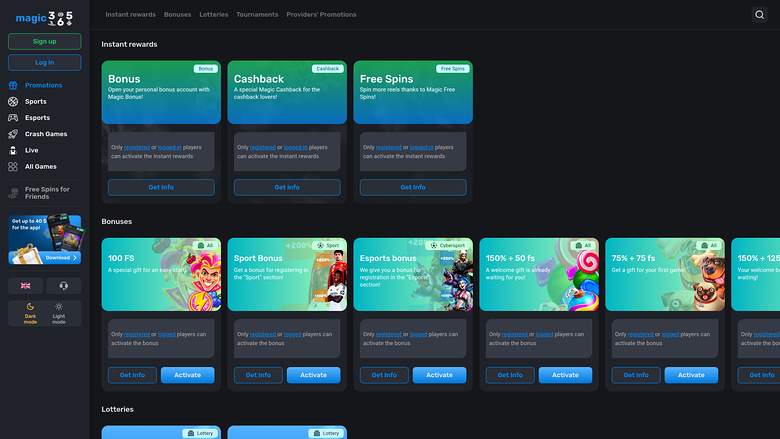Image resolution: width=780 pixels, height=439 pixels.
Task: Click Sport tag on Sport Bonus
Action: (328, 245)
